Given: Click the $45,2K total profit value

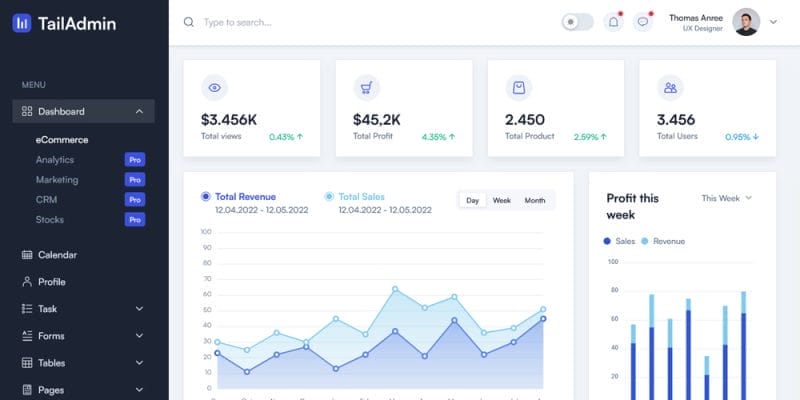Looking at the screenshot, I should pyautogui.click(x=377, y=120).
